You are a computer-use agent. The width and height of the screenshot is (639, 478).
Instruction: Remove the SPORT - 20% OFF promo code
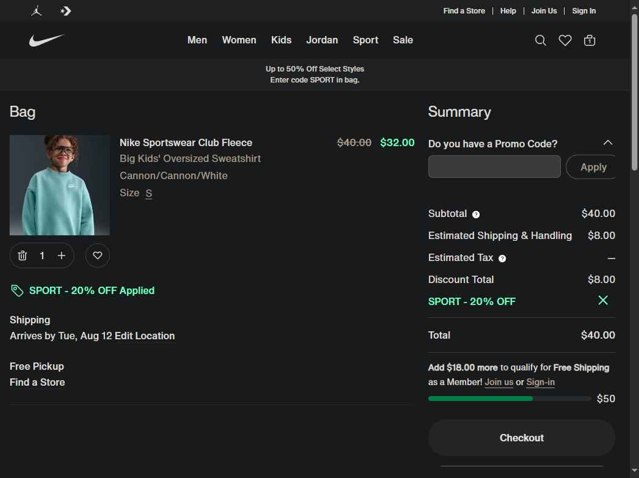(603, 300)
